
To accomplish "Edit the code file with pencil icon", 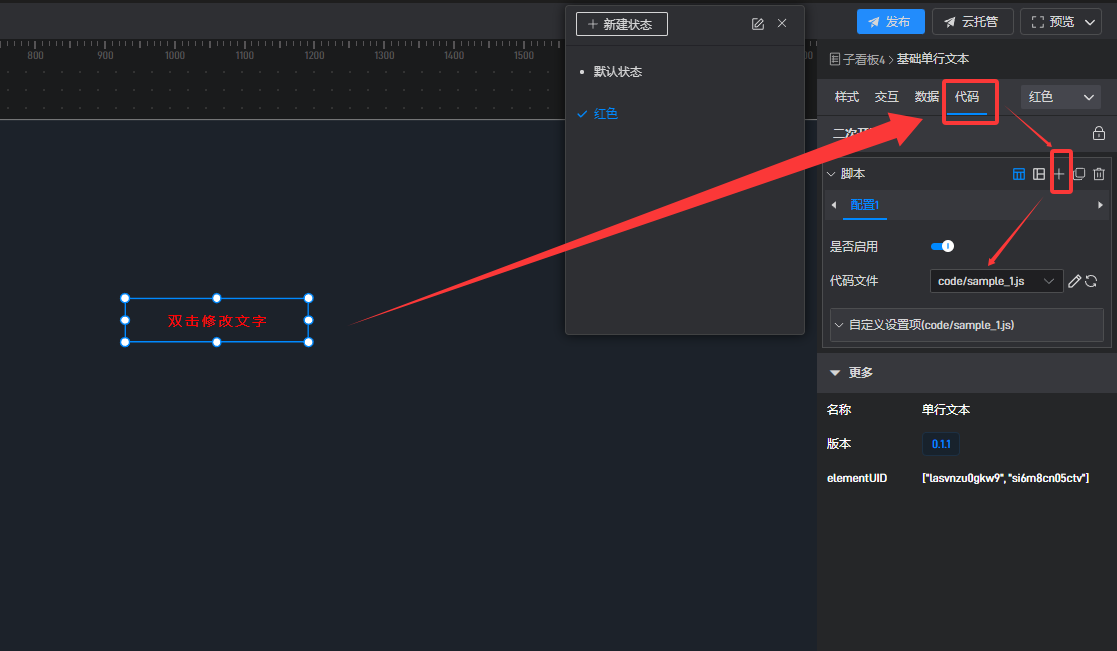I will point(1074,282).
